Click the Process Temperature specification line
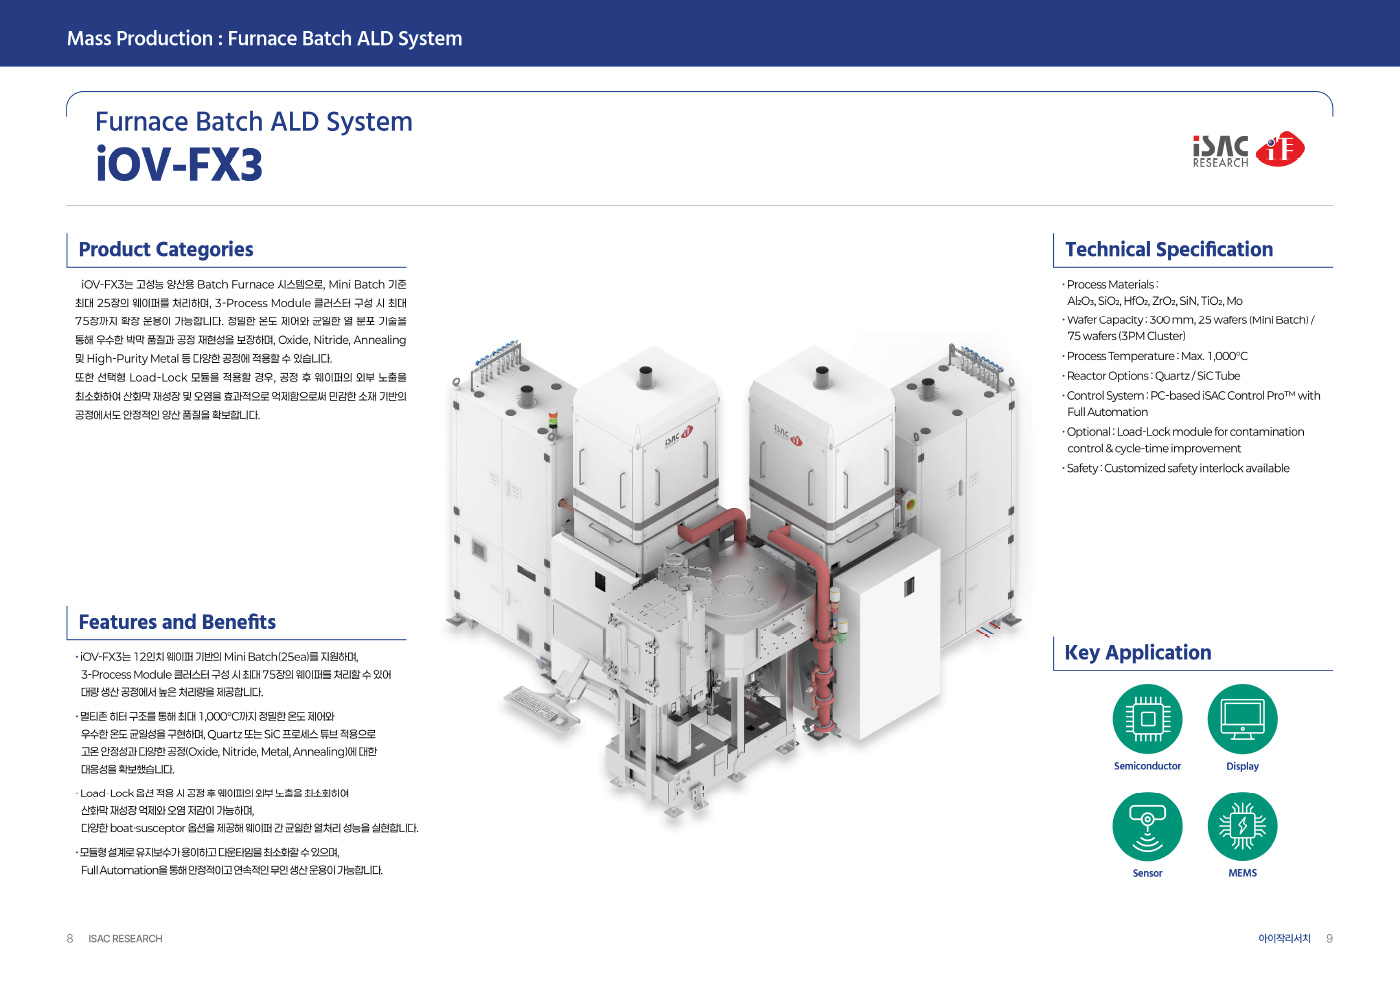The height and width of the screenshot is (990, 1400). click(x=1157, y=356)
